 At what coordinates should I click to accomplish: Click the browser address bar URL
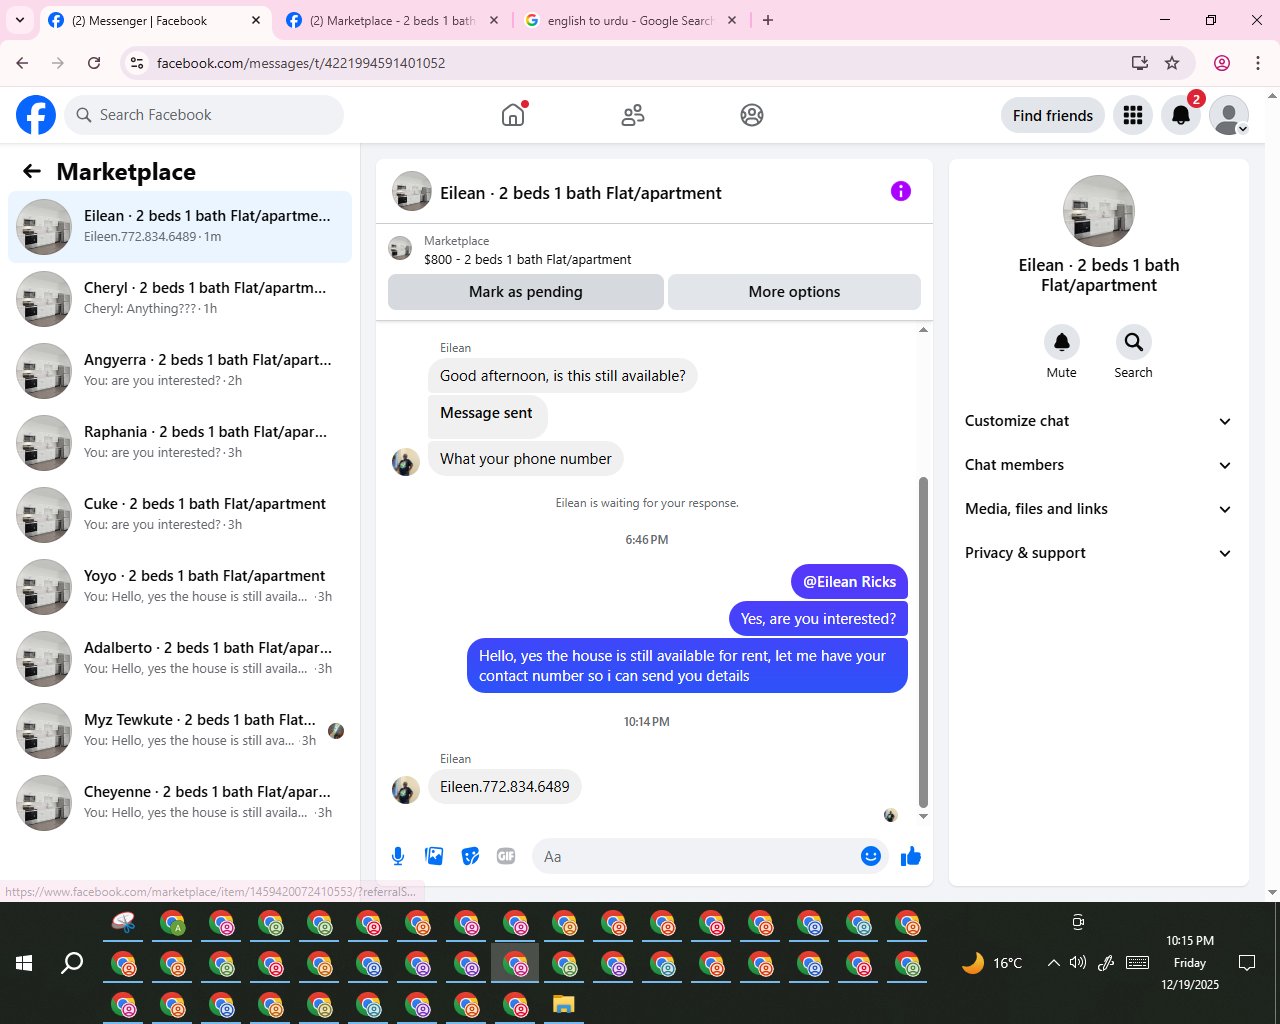tap(301, 63)
